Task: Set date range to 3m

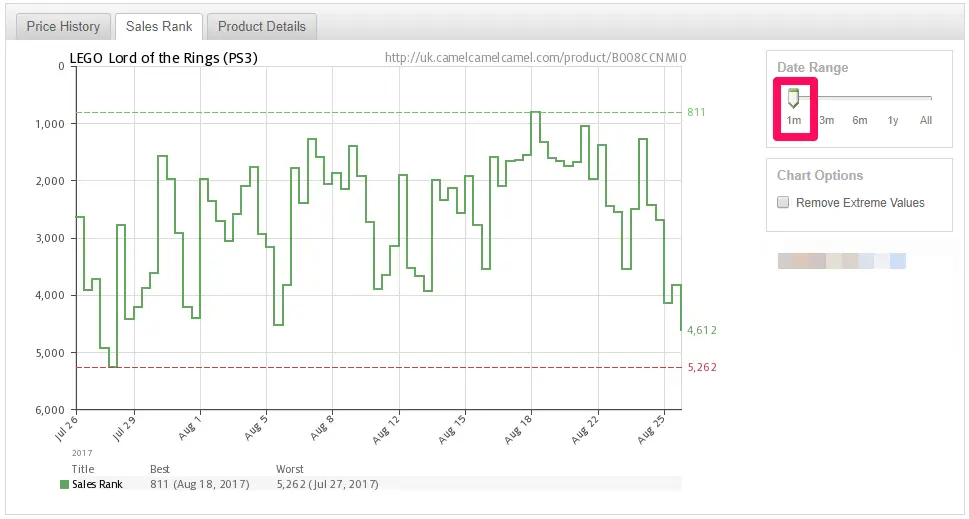Action: click(x=826, y=120)
